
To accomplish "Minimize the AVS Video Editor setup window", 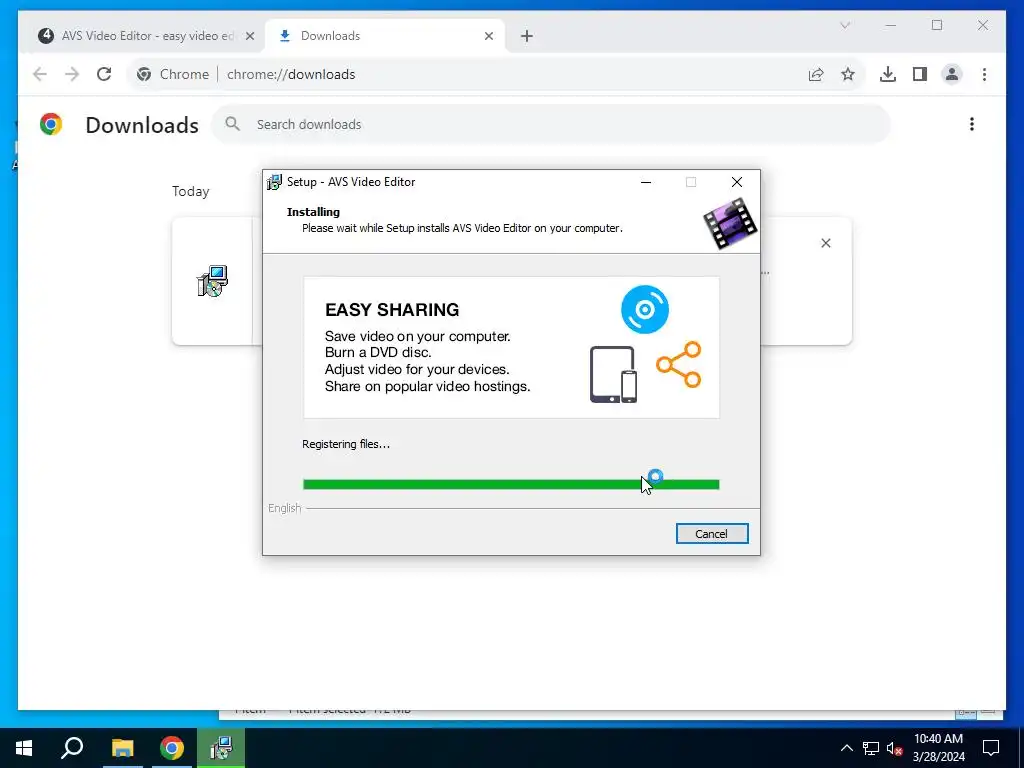I will (646, 182).
